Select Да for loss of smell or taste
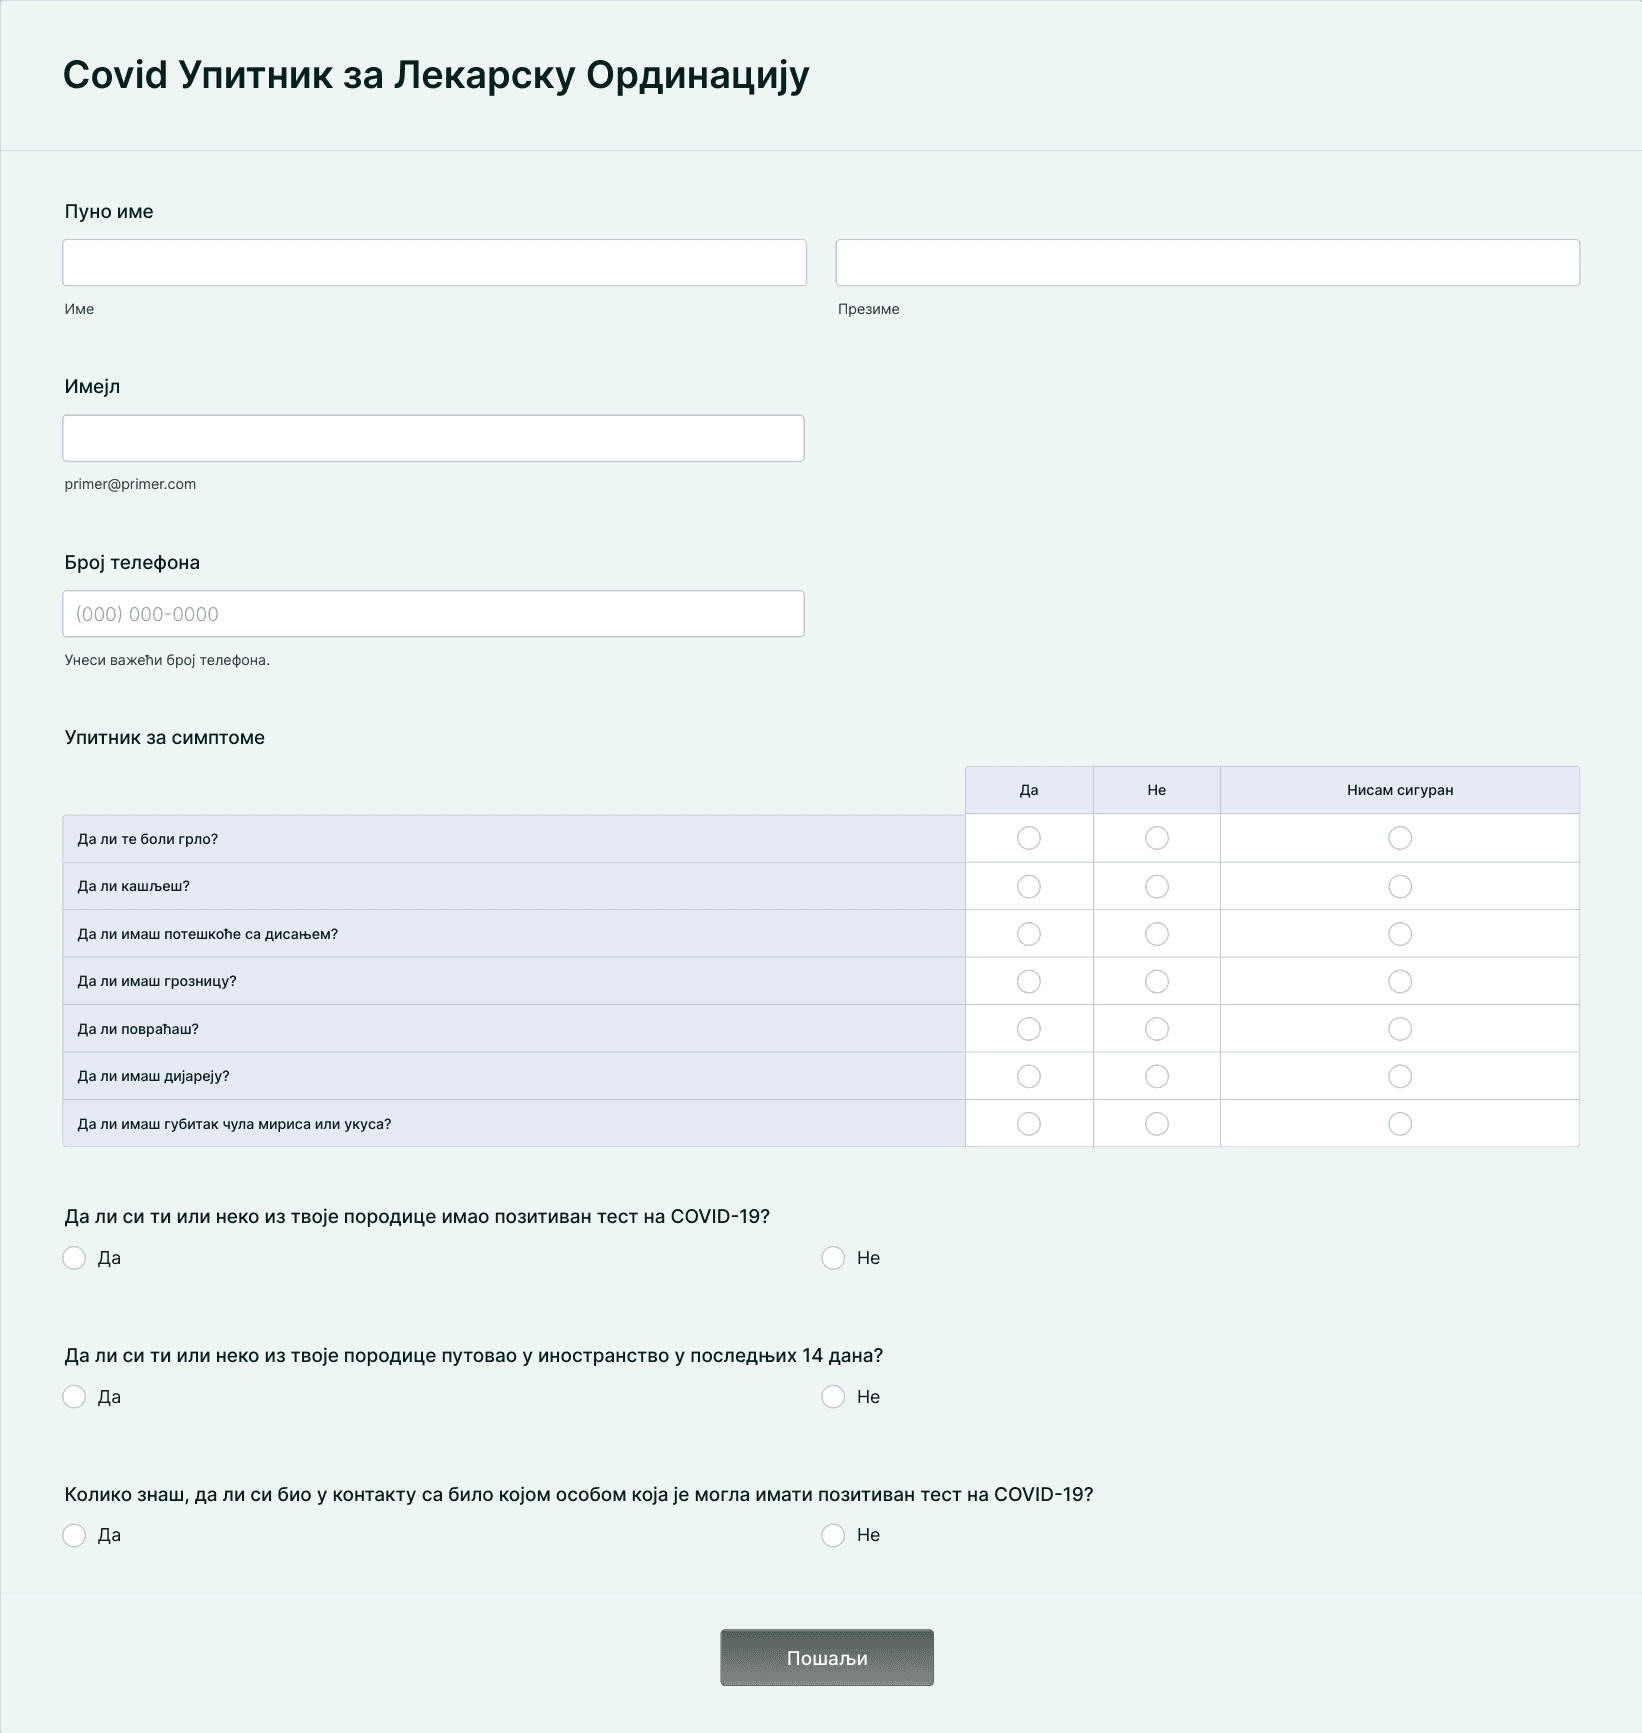The height and width of the screenshot is (1733, 1642). tap(1028, 1124)
